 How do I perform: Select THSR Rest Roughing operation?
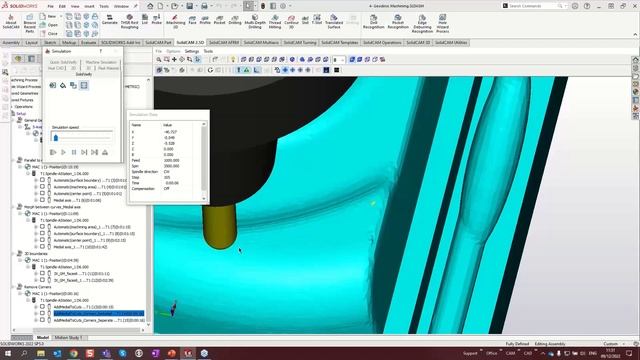[x=129, y=21]
